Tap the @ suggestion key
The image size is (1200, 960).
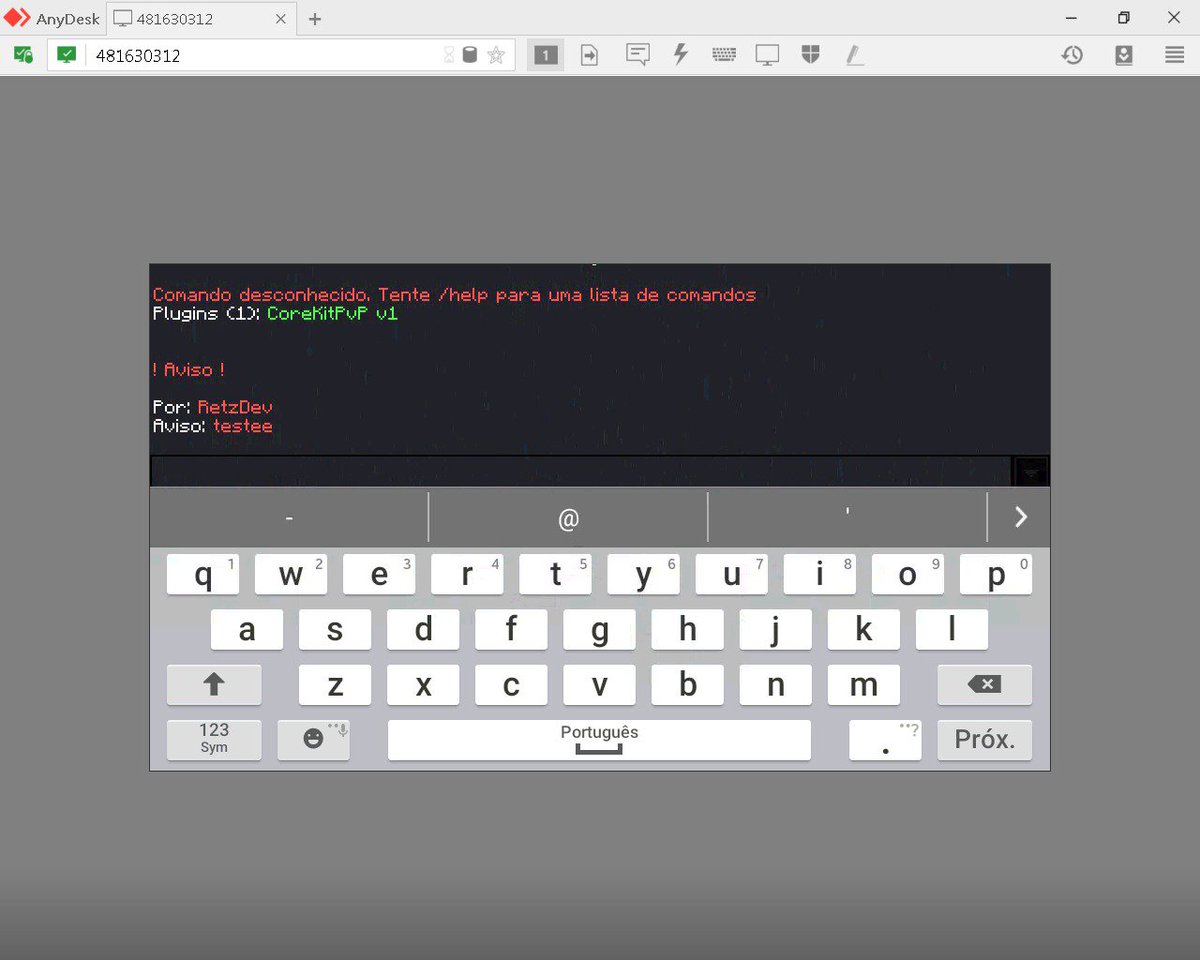point(568,518)
